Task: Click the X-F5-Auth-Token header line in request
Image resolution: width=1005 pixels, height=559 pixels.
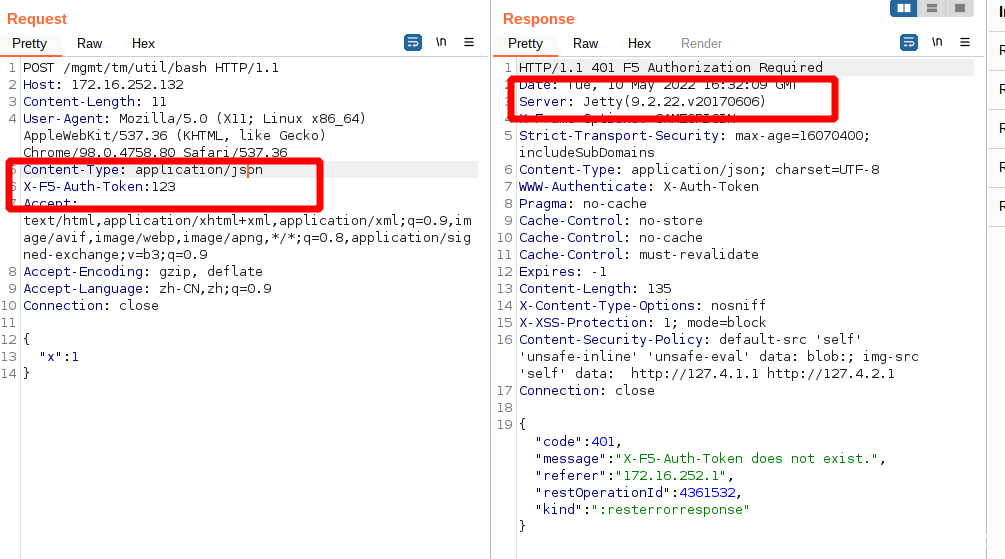Action: (x=99, y=186)
